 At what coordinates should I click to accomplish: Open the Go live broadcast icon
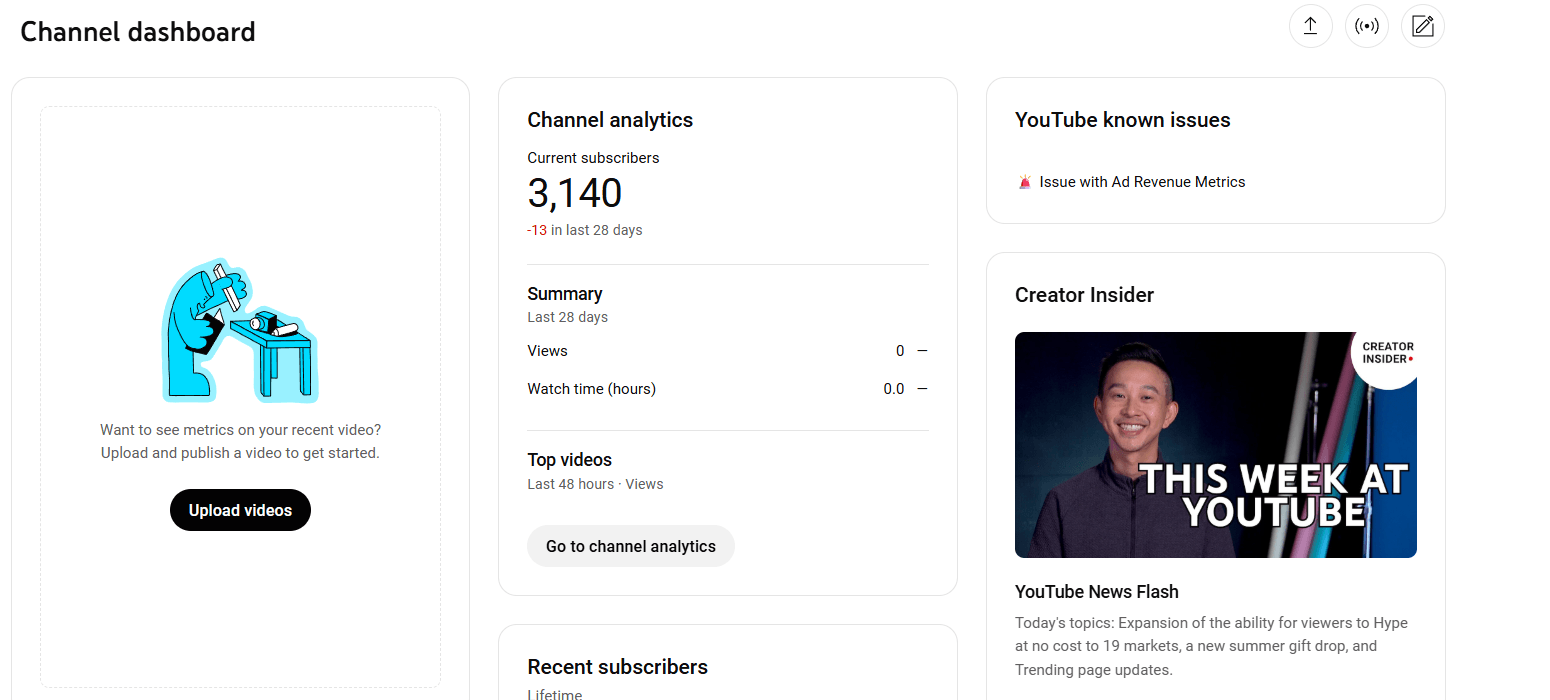[x=1366, y=26]
